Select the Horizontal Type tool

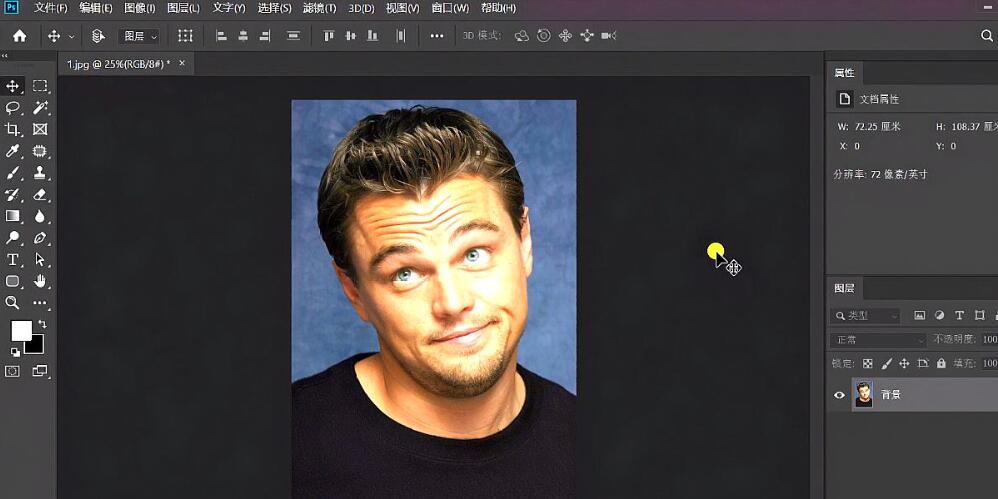pyautogui.click(x=13, y=259)
